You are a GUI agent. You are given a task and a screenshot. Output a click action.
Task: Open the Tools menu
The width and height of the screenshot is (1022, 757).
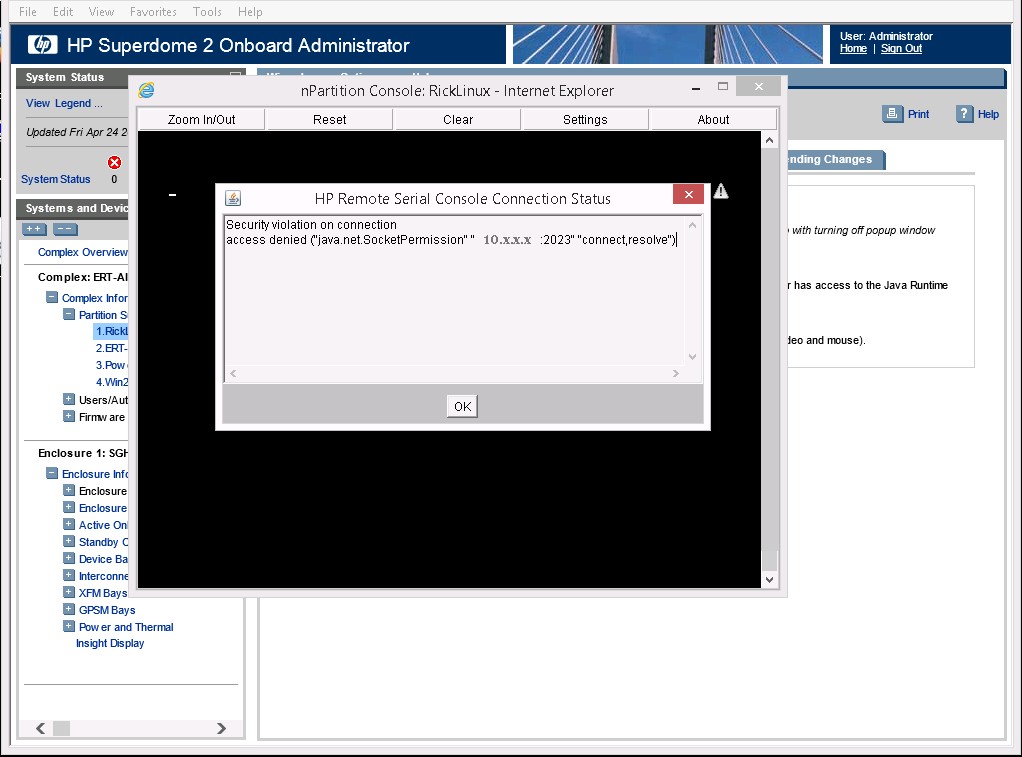(207, 12)
